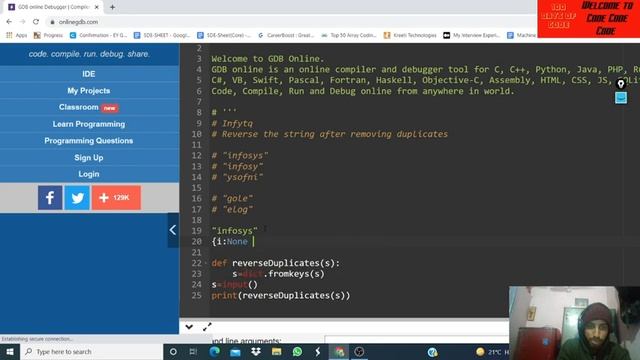Toggle fullscreen expand arrows icon
Image resolution: width=640 pixels, height=360 pixels.
[x=207, y=327]
